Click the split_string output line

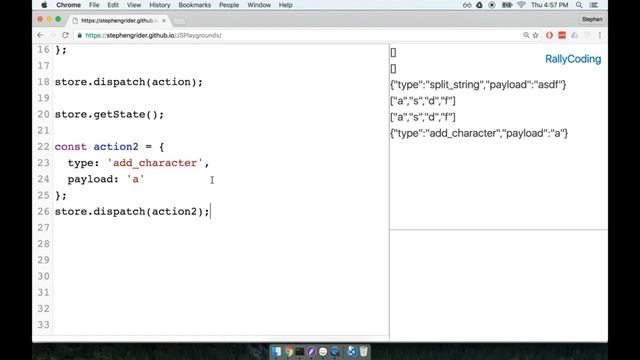coord(478,85)
